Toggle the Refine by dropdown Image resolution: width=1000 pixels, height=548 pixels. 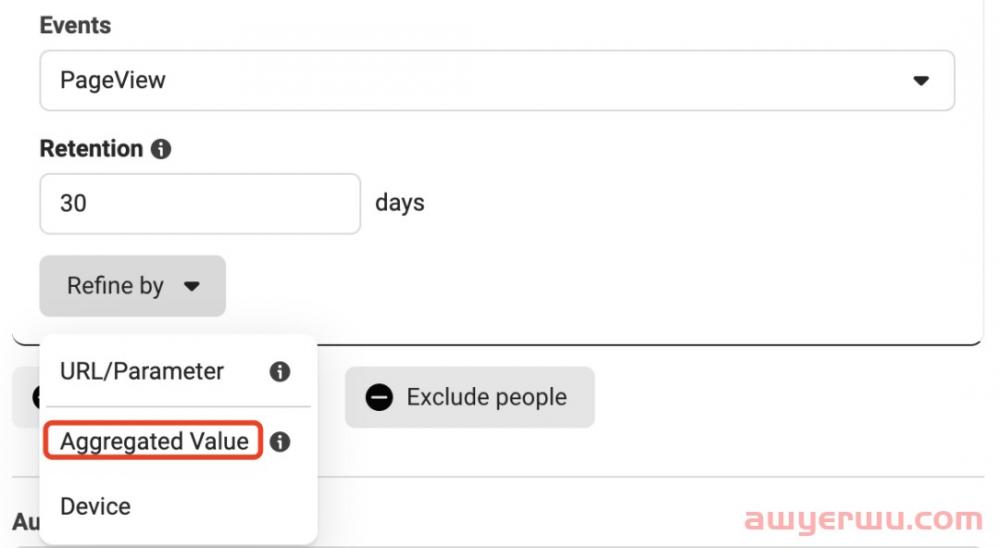[x=132, y=286]
